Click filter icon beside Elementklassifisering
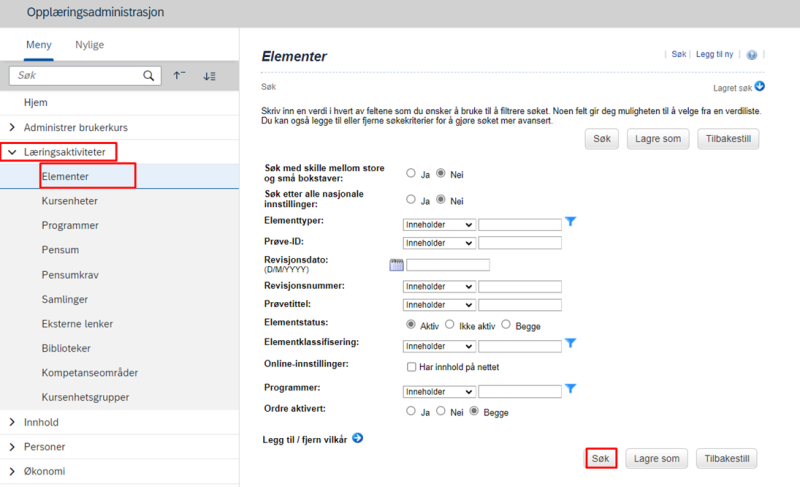The width and height of the screenshot is (800, 487). pyautogui.click(x=570, y=343)
